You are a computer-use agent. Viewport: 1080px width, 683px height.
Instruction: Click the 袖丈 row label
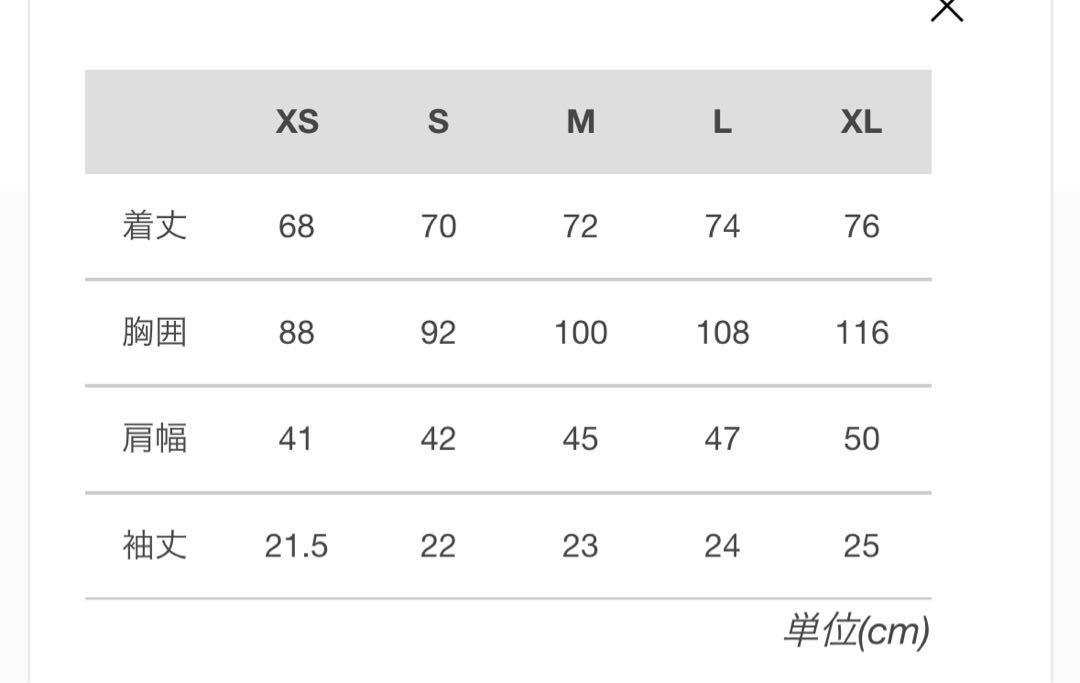click(x=154, y=545)
